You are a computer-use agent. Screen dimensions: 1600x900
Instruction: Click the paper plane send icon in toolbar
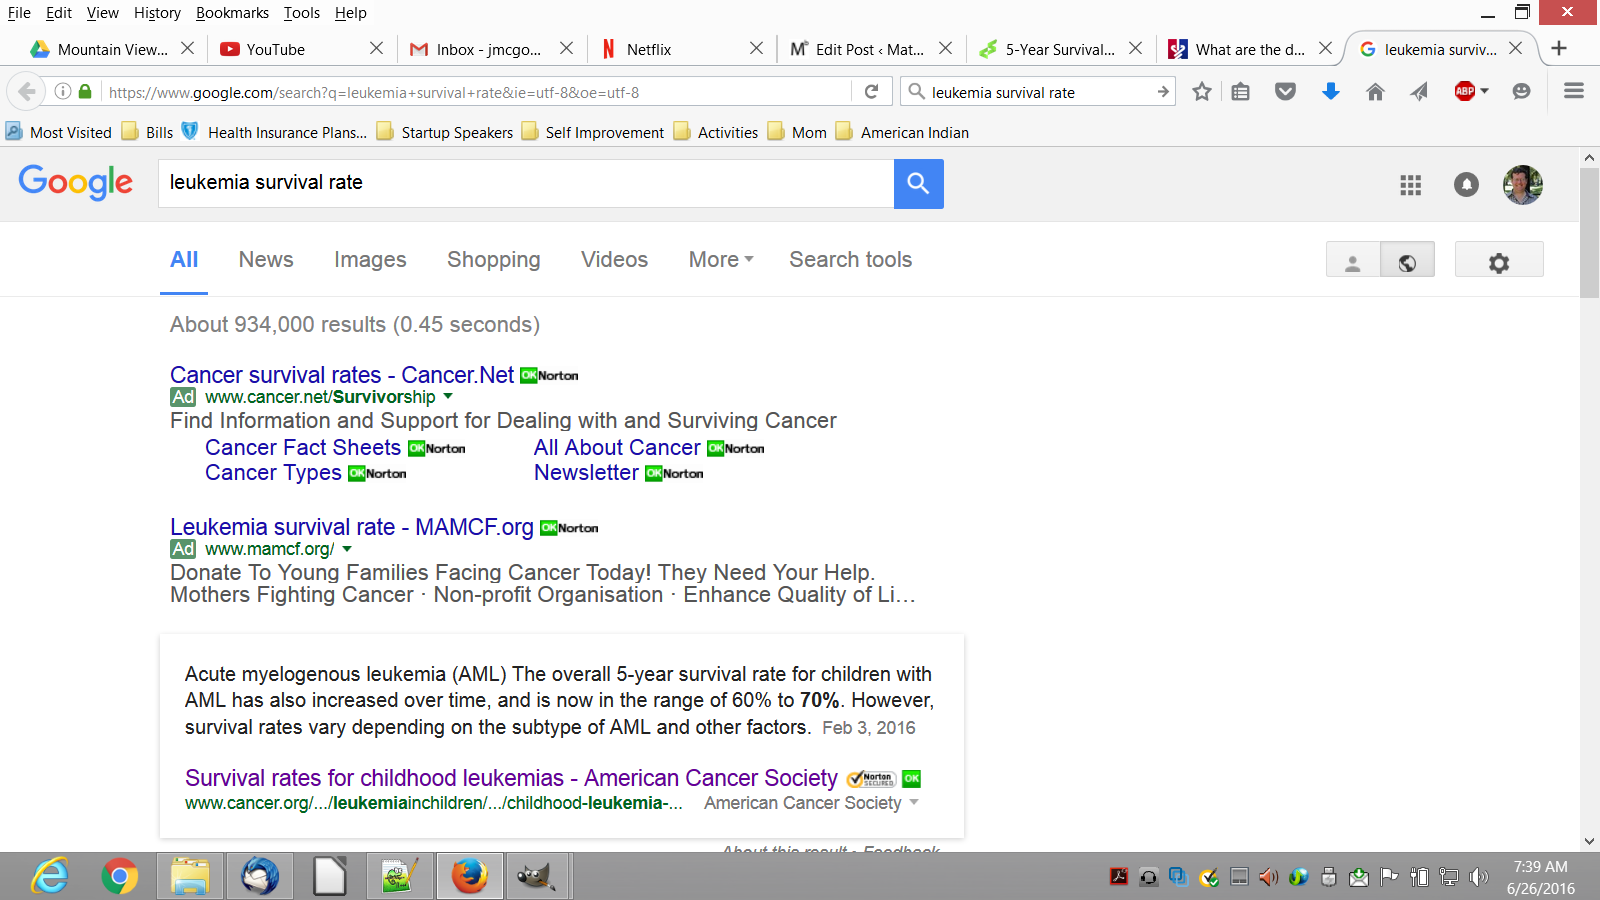point(1419,92)
